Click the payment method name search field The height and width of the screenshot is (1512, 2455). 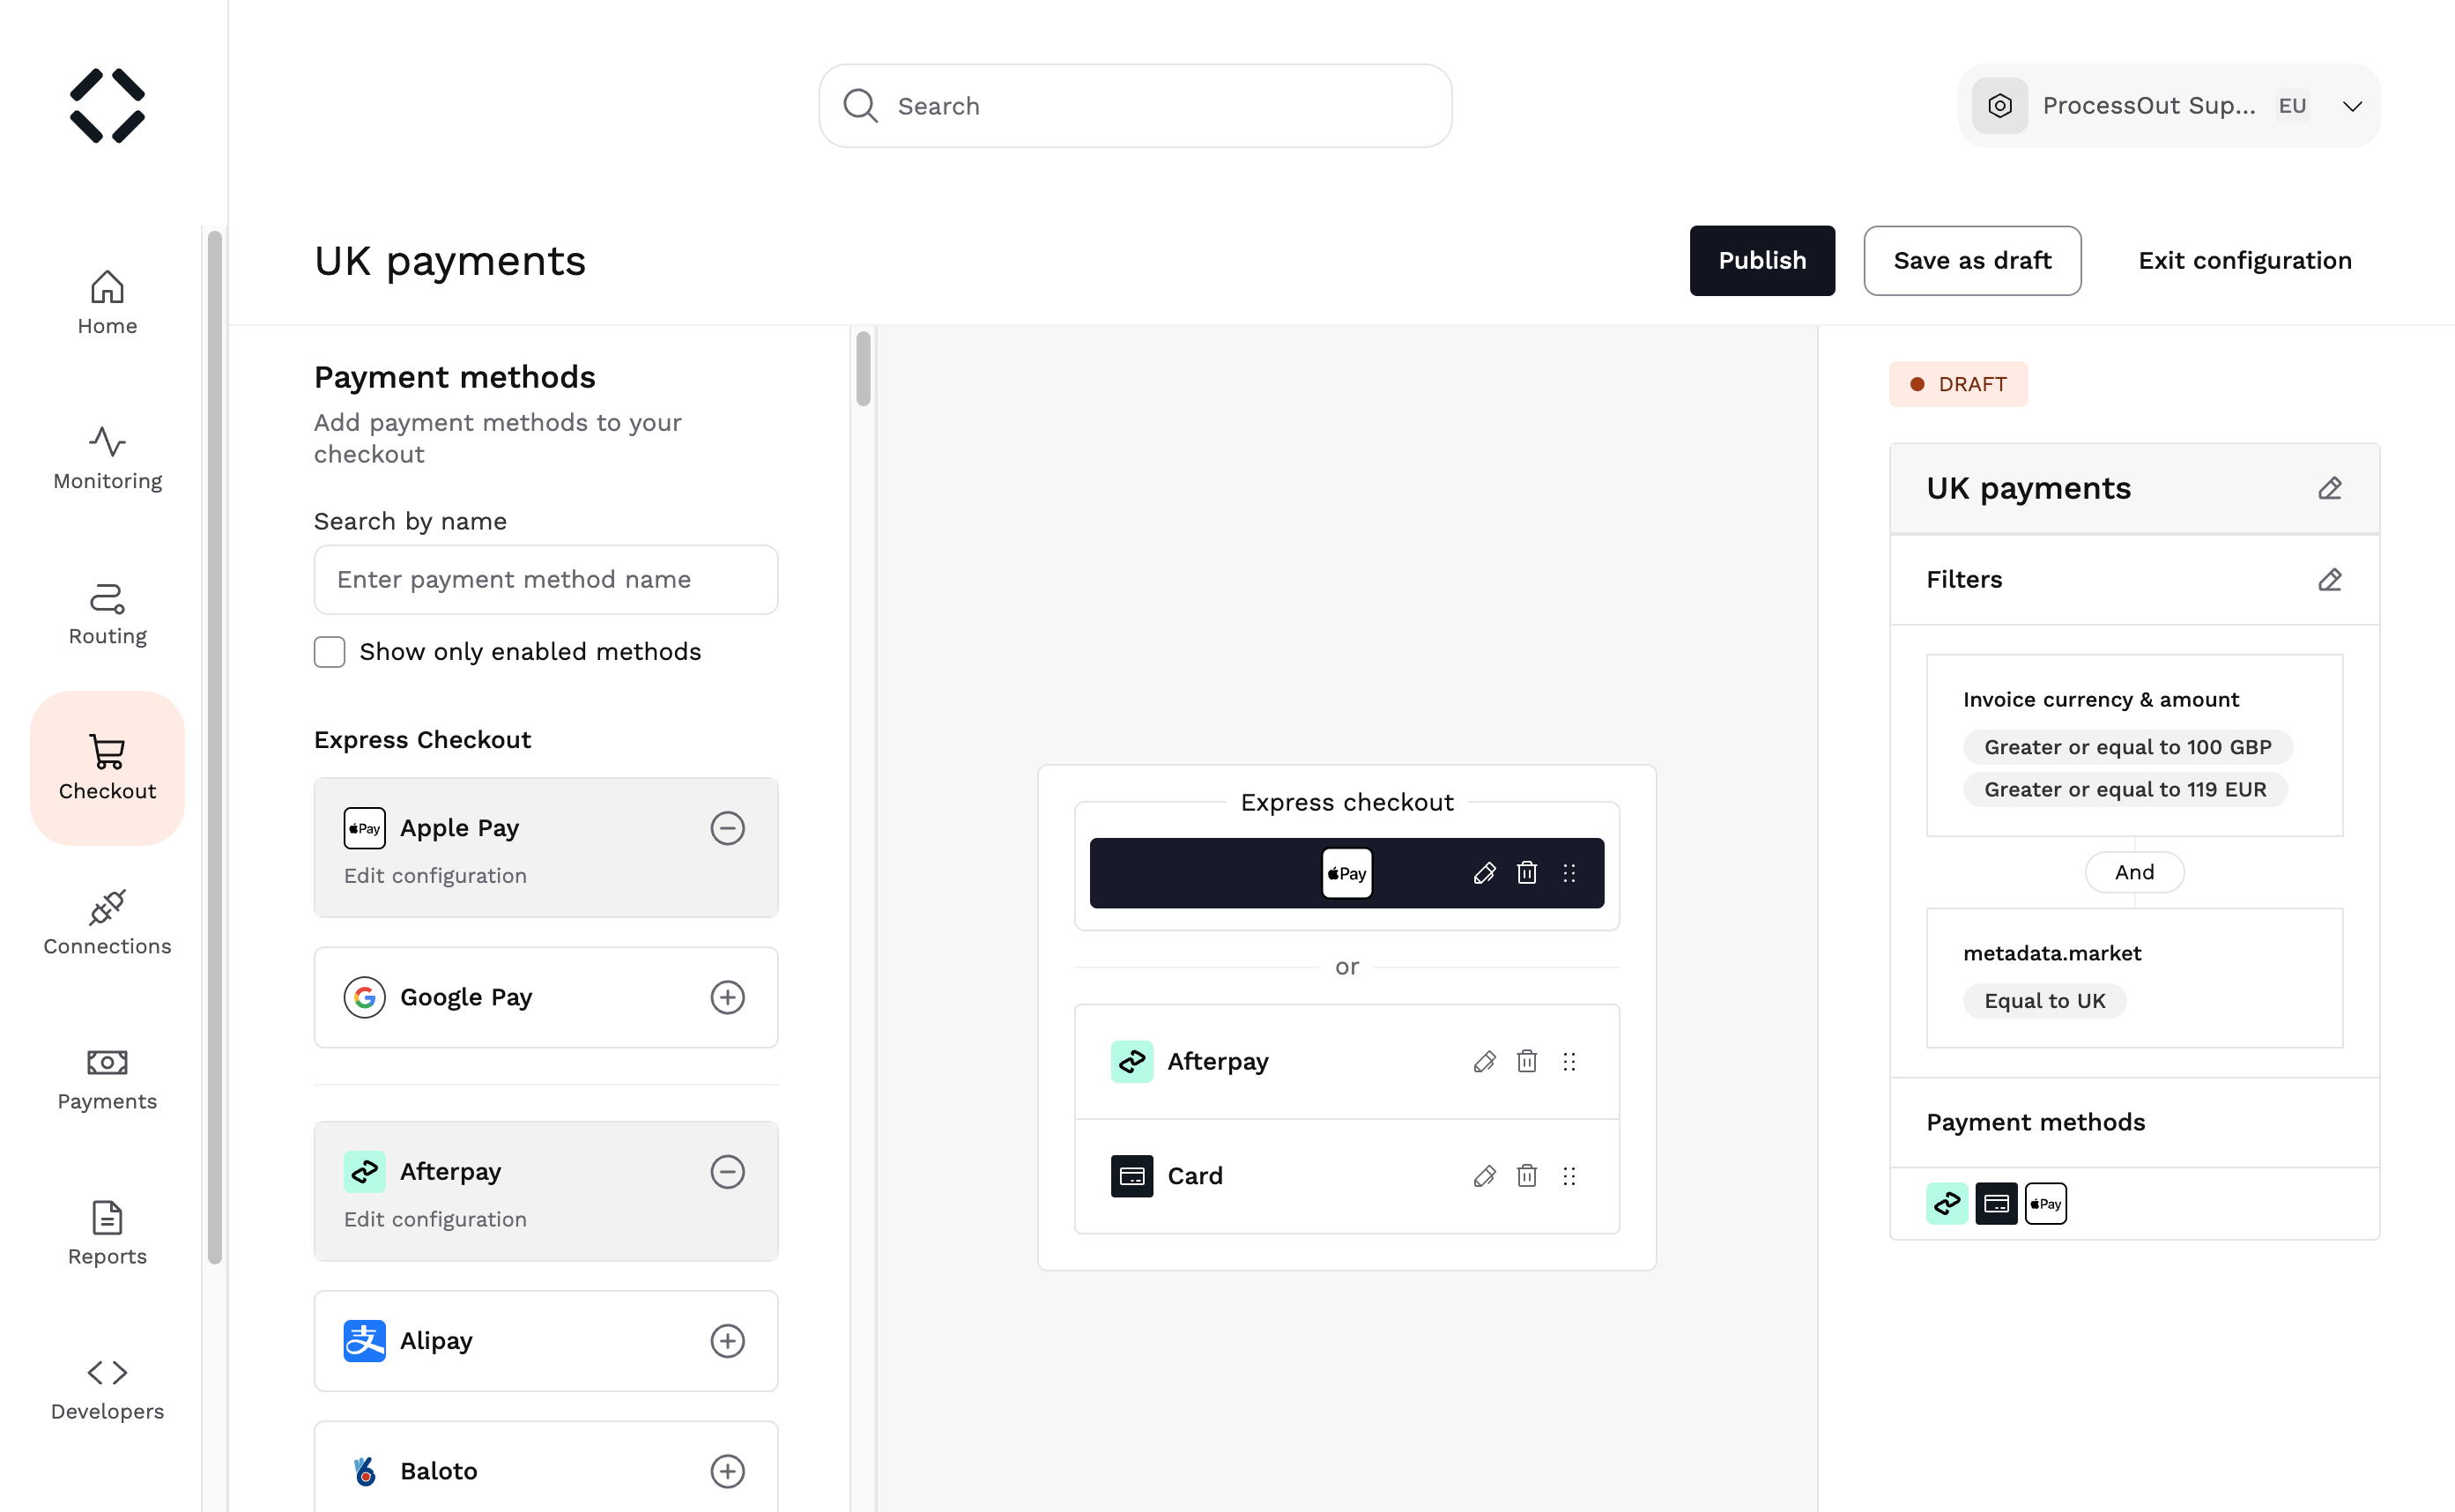point(545,579)
